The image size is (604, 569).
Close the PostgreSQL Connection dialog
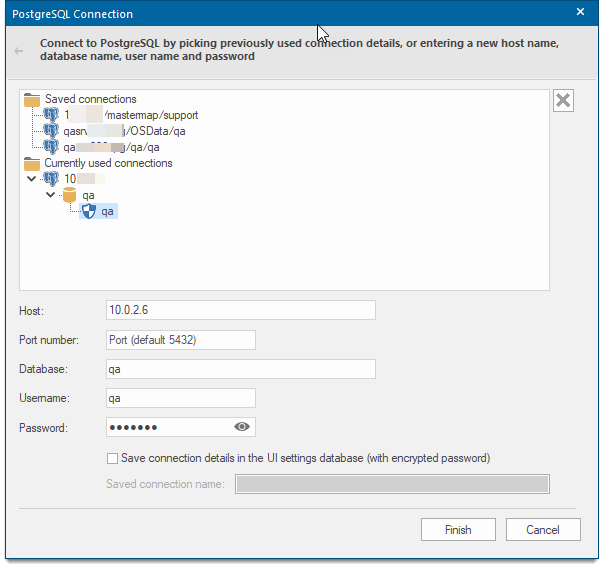[x=580, y=12]
